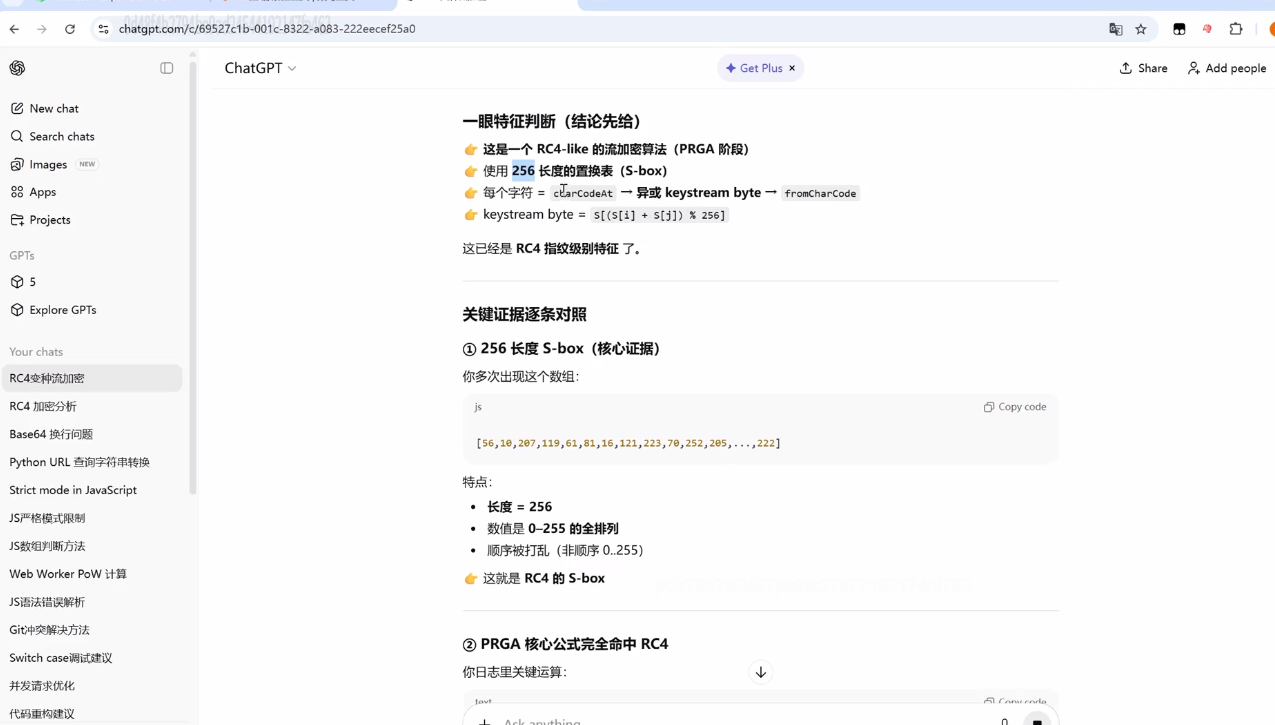1275x725 pixels.
Task: Open chat '并发请求优化'
Action: pyautogui.click(x=92, y=686)
